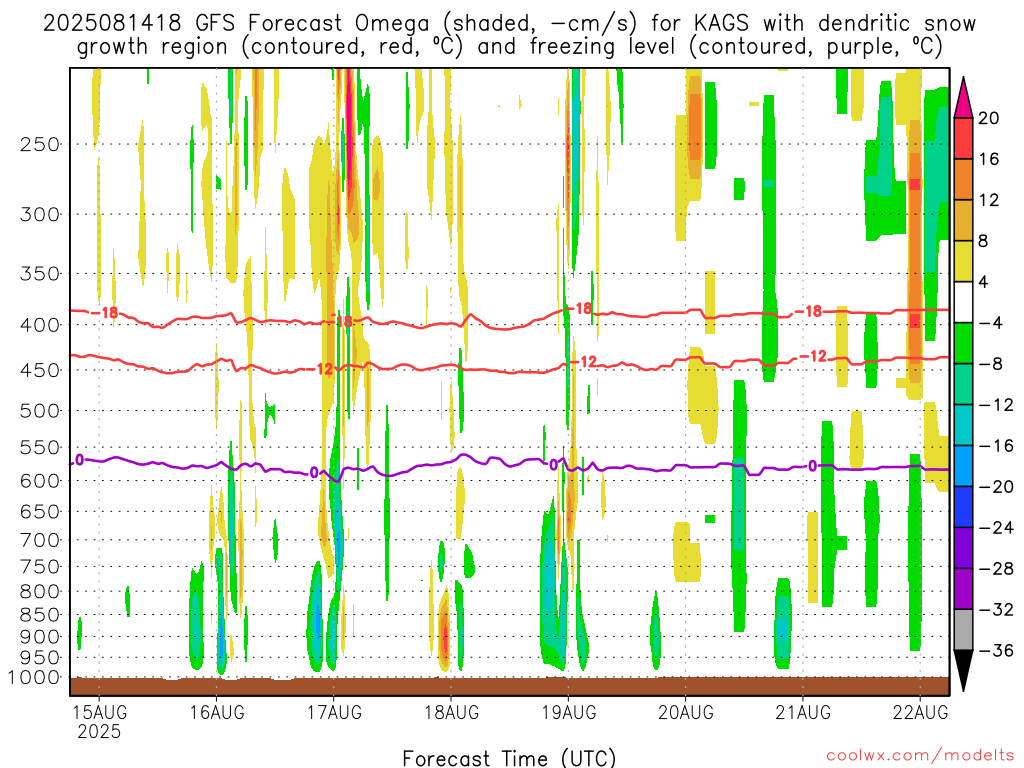This screenshot has height=768, width=1024.
Task: Click the colorbar value label 16
Action: (x=989, y=159)
